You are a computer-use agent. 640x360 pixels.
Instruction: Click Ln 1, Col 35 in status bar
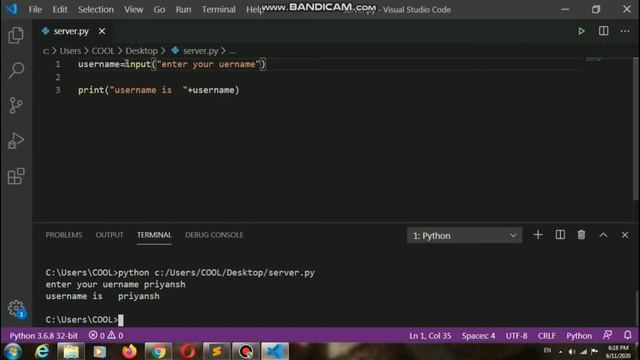point(430,336)
